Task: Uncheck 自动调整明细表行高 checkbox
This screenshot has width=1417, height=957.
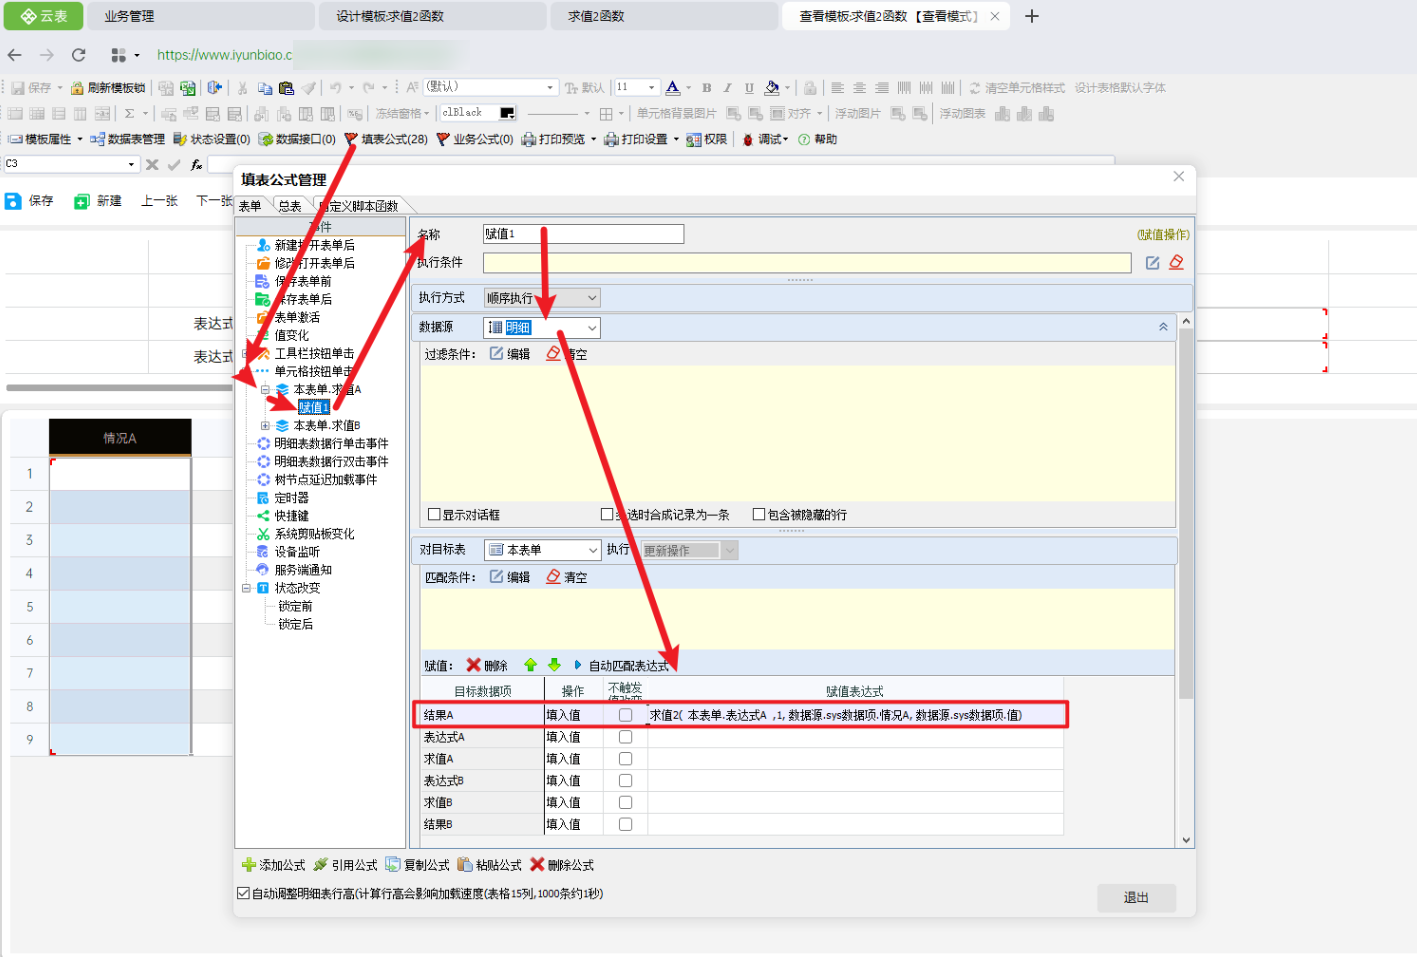Action: [243, 894]
